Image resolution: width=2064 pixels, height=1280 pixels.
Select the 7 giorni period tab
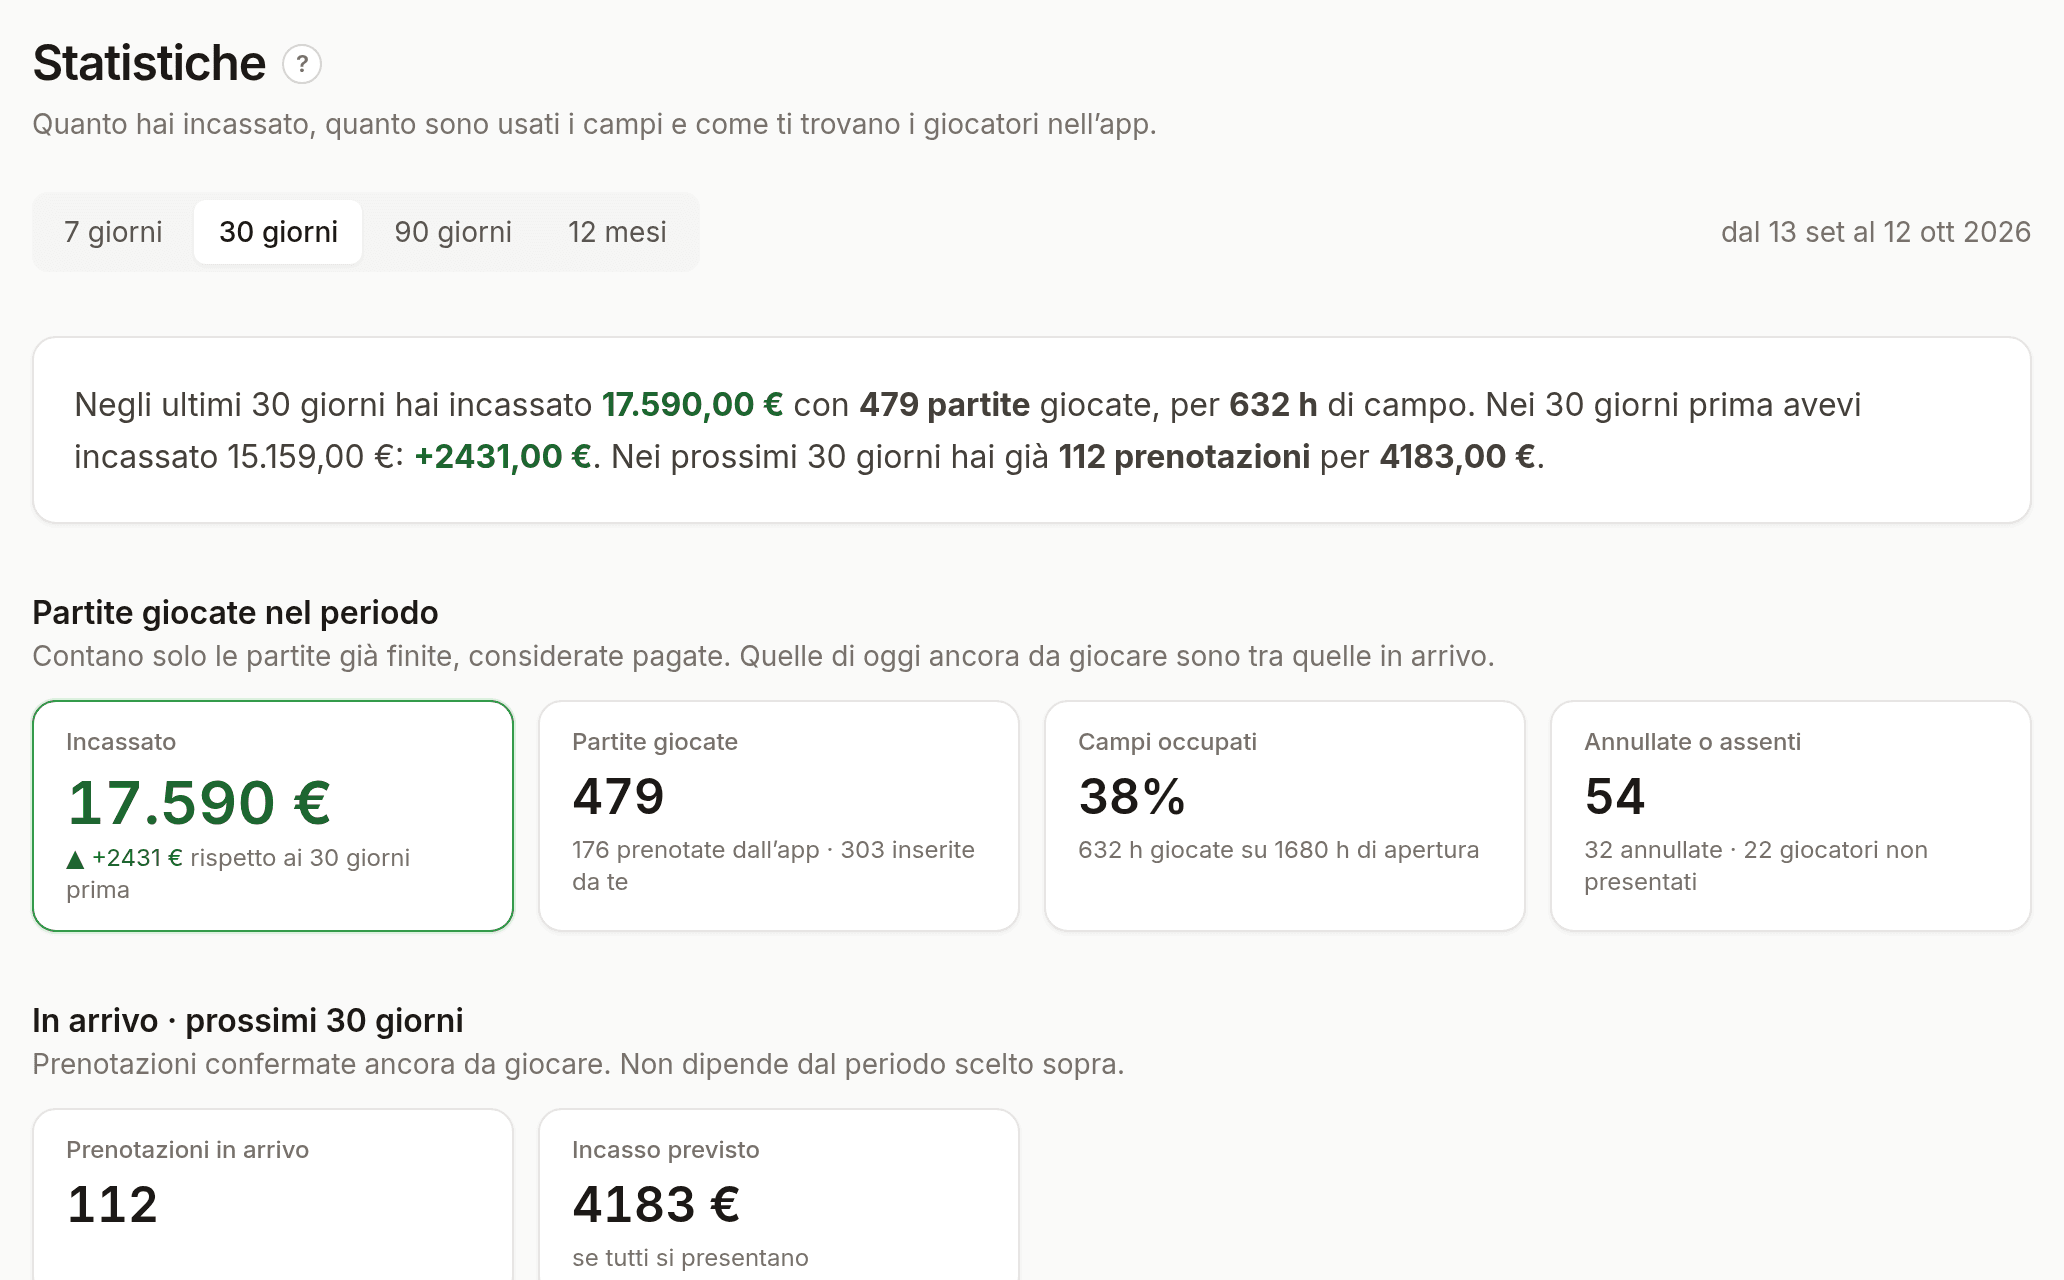click(x=113, y=232)
